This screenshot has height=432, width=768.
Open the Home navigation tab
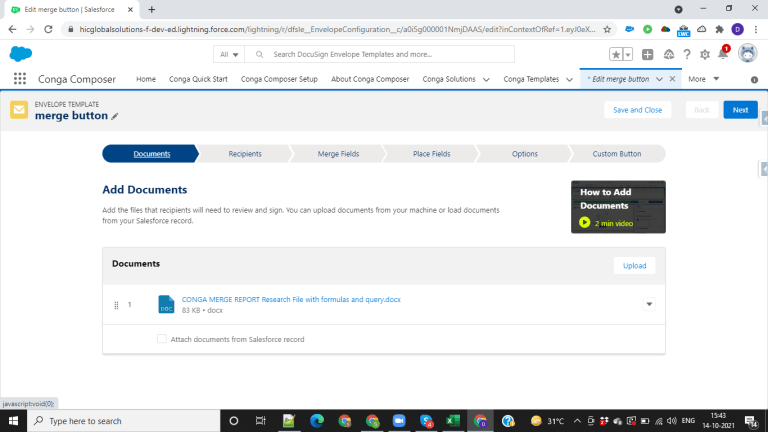coord(145,79)
